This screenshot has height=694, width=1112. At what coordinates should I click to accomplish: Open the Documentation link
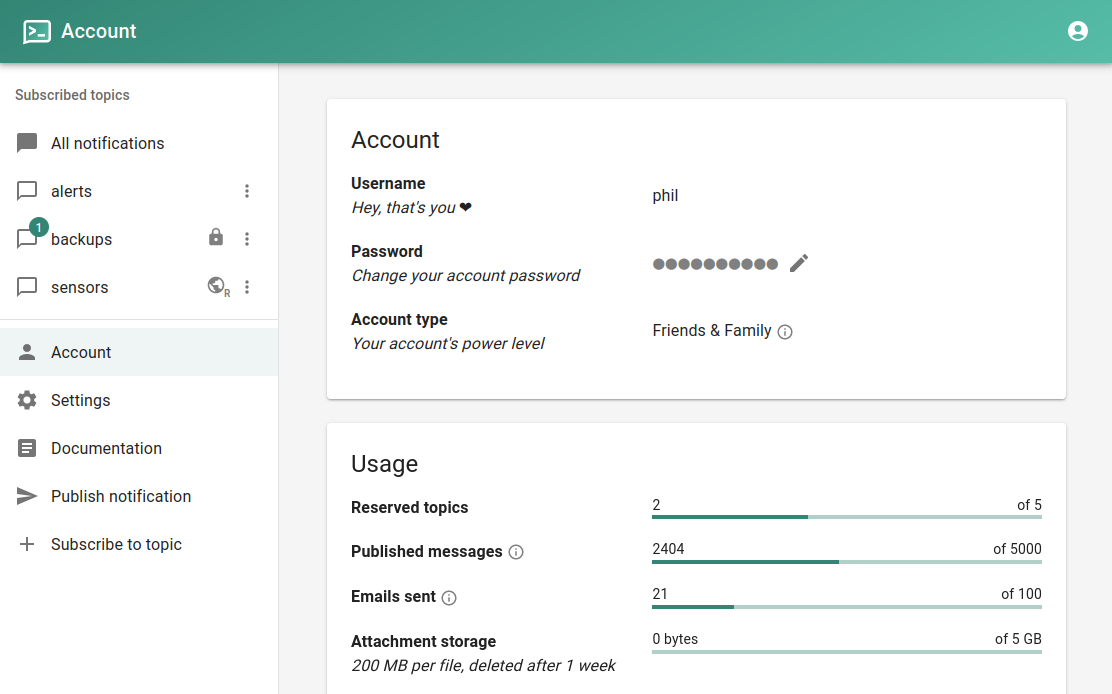(x=106, y=448)
